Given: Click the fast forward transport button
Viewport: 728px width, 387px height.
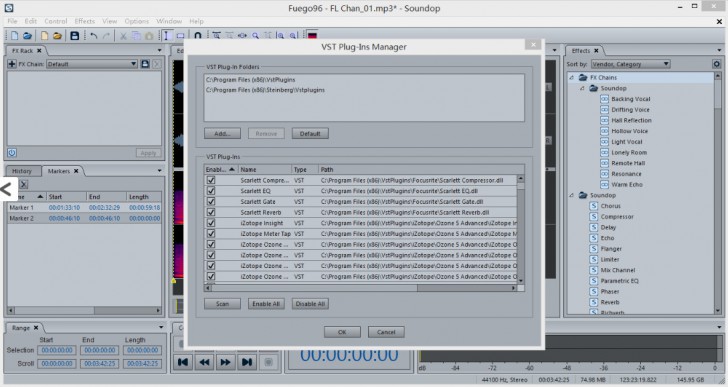Looking at the screenshot, I should tap(226, 362).
